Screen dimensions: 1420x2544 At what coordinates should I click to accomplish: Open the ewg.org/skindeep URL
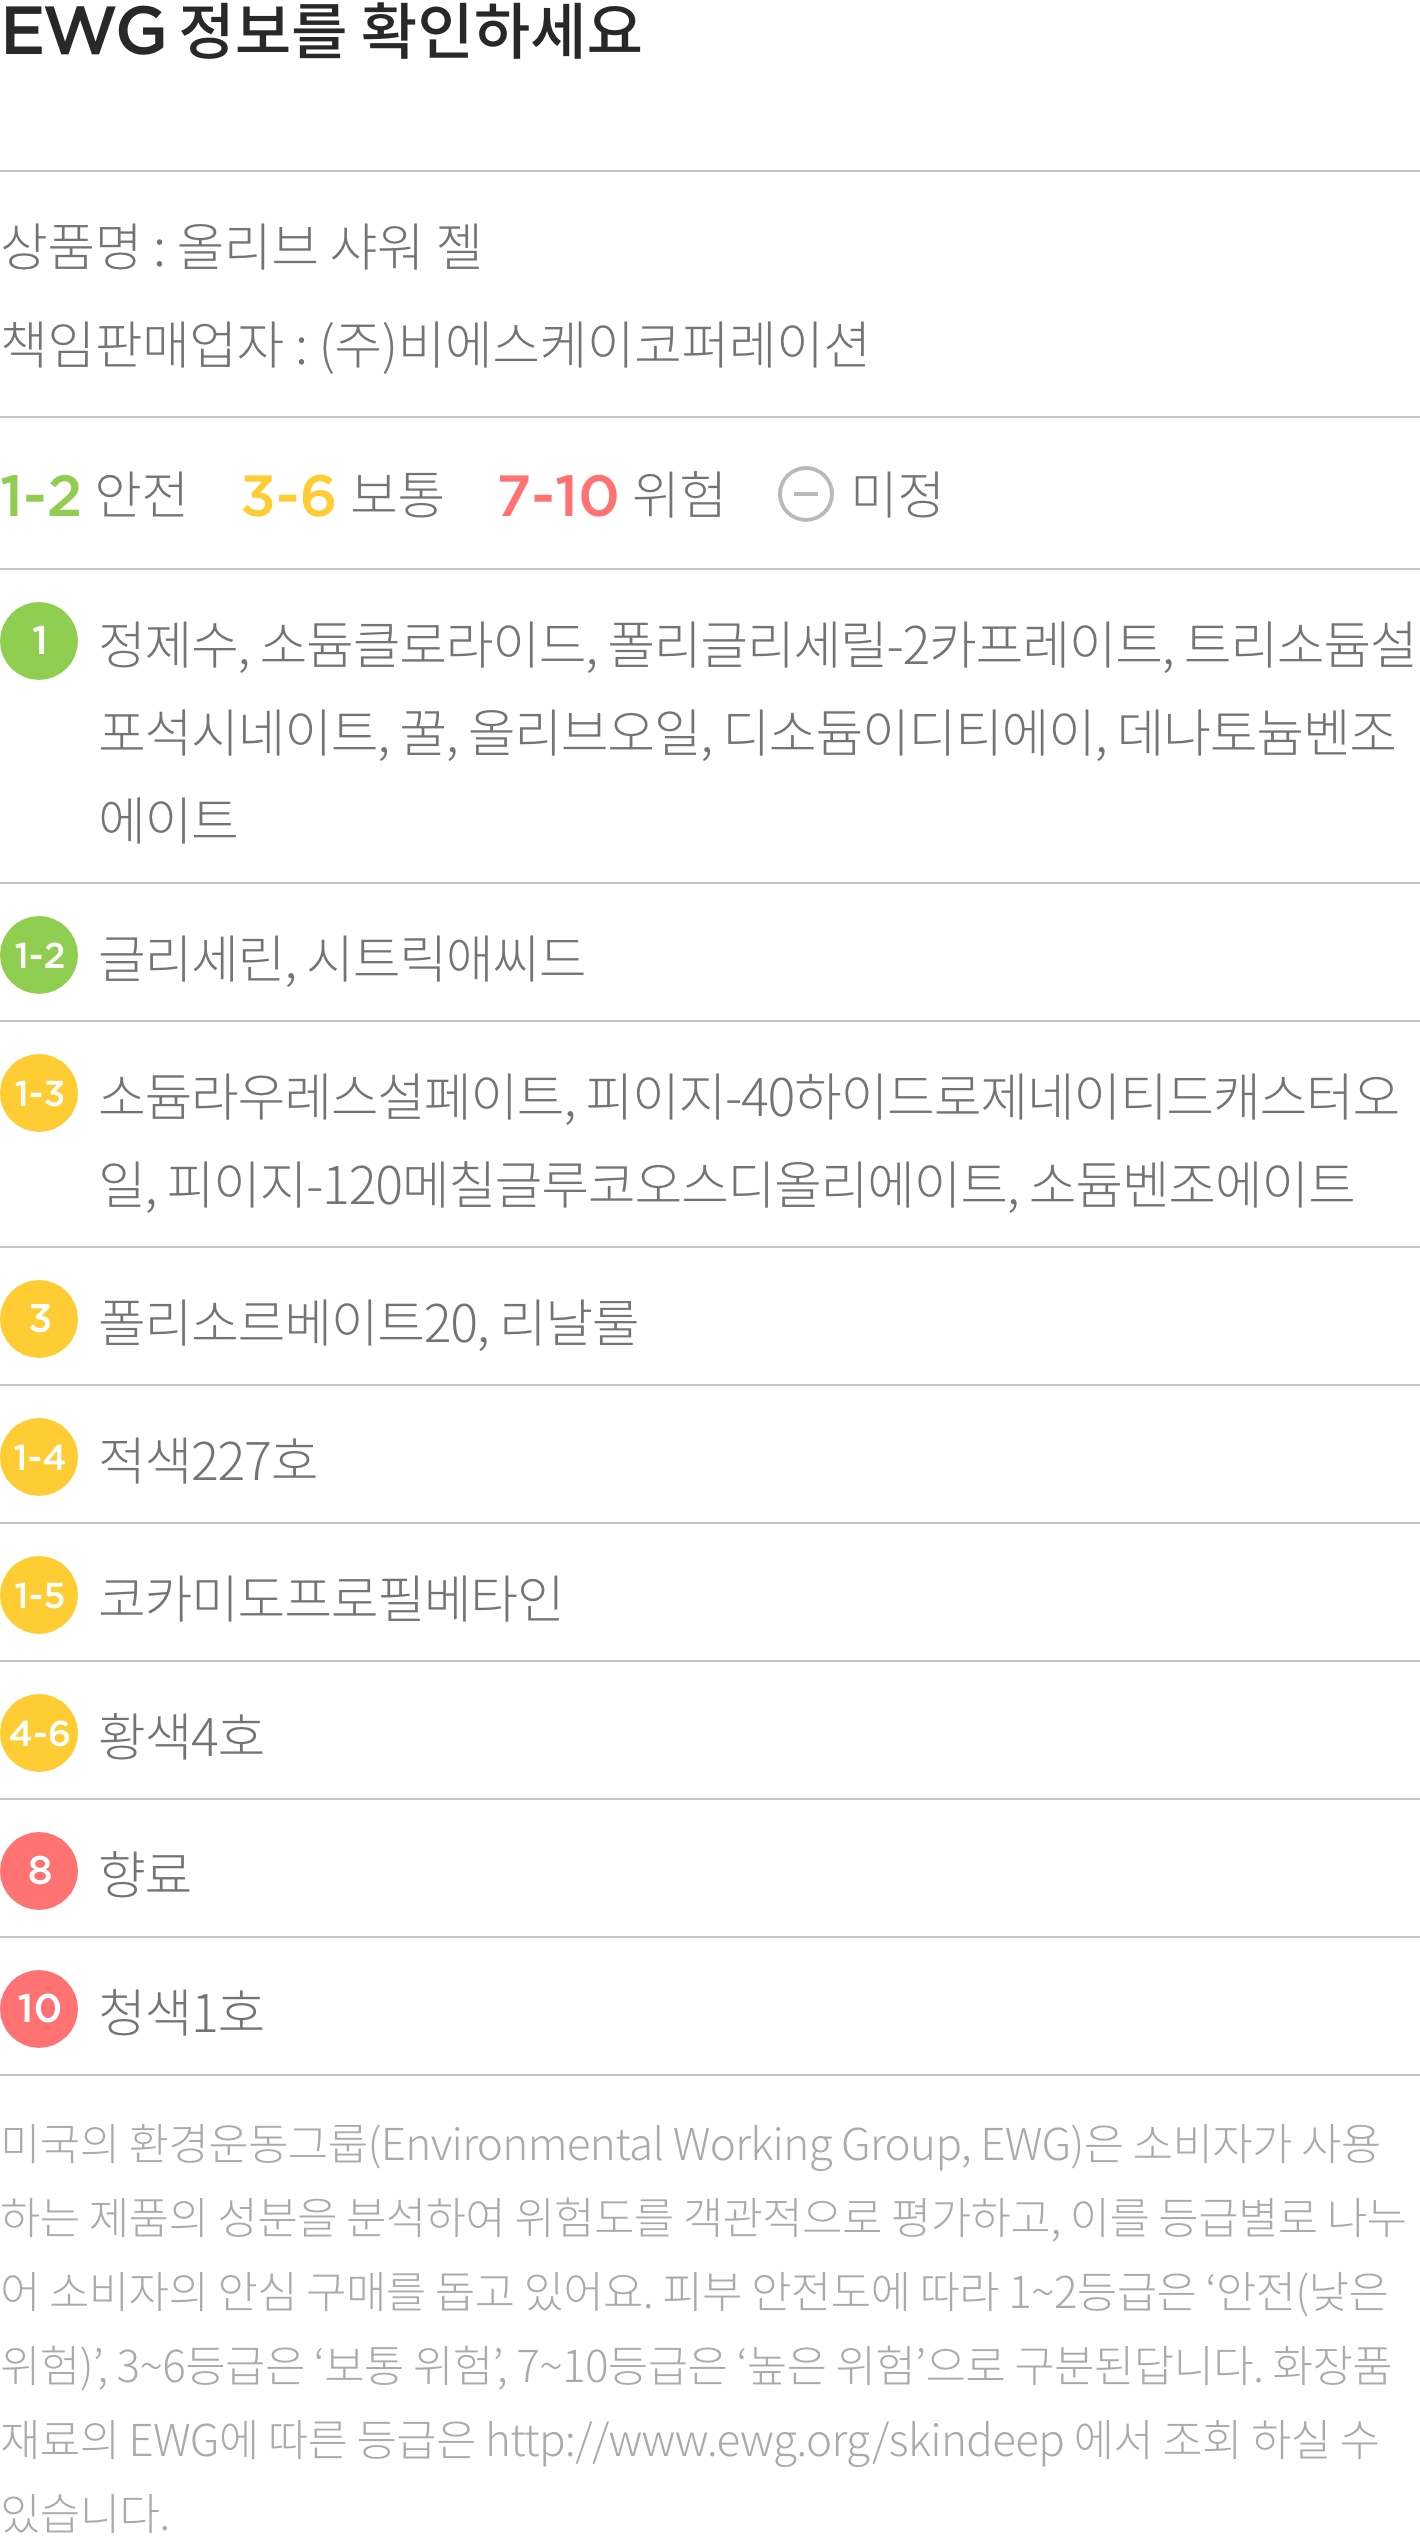[x=775, y=2441]
